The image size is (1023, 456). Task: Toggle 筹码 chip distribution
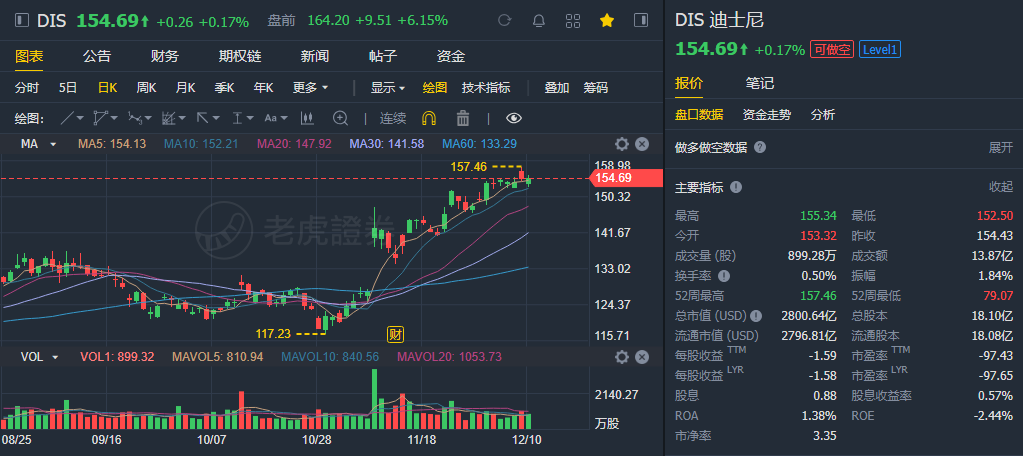coord(595,87)
